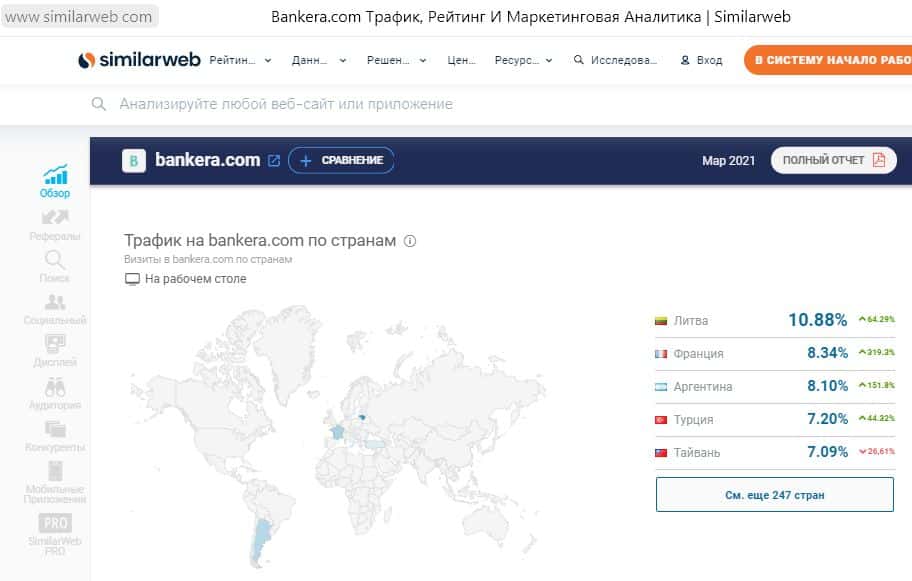Expand the Ресурс... navigation dropdown
The image size is (912, 581).
pos(523,60)
